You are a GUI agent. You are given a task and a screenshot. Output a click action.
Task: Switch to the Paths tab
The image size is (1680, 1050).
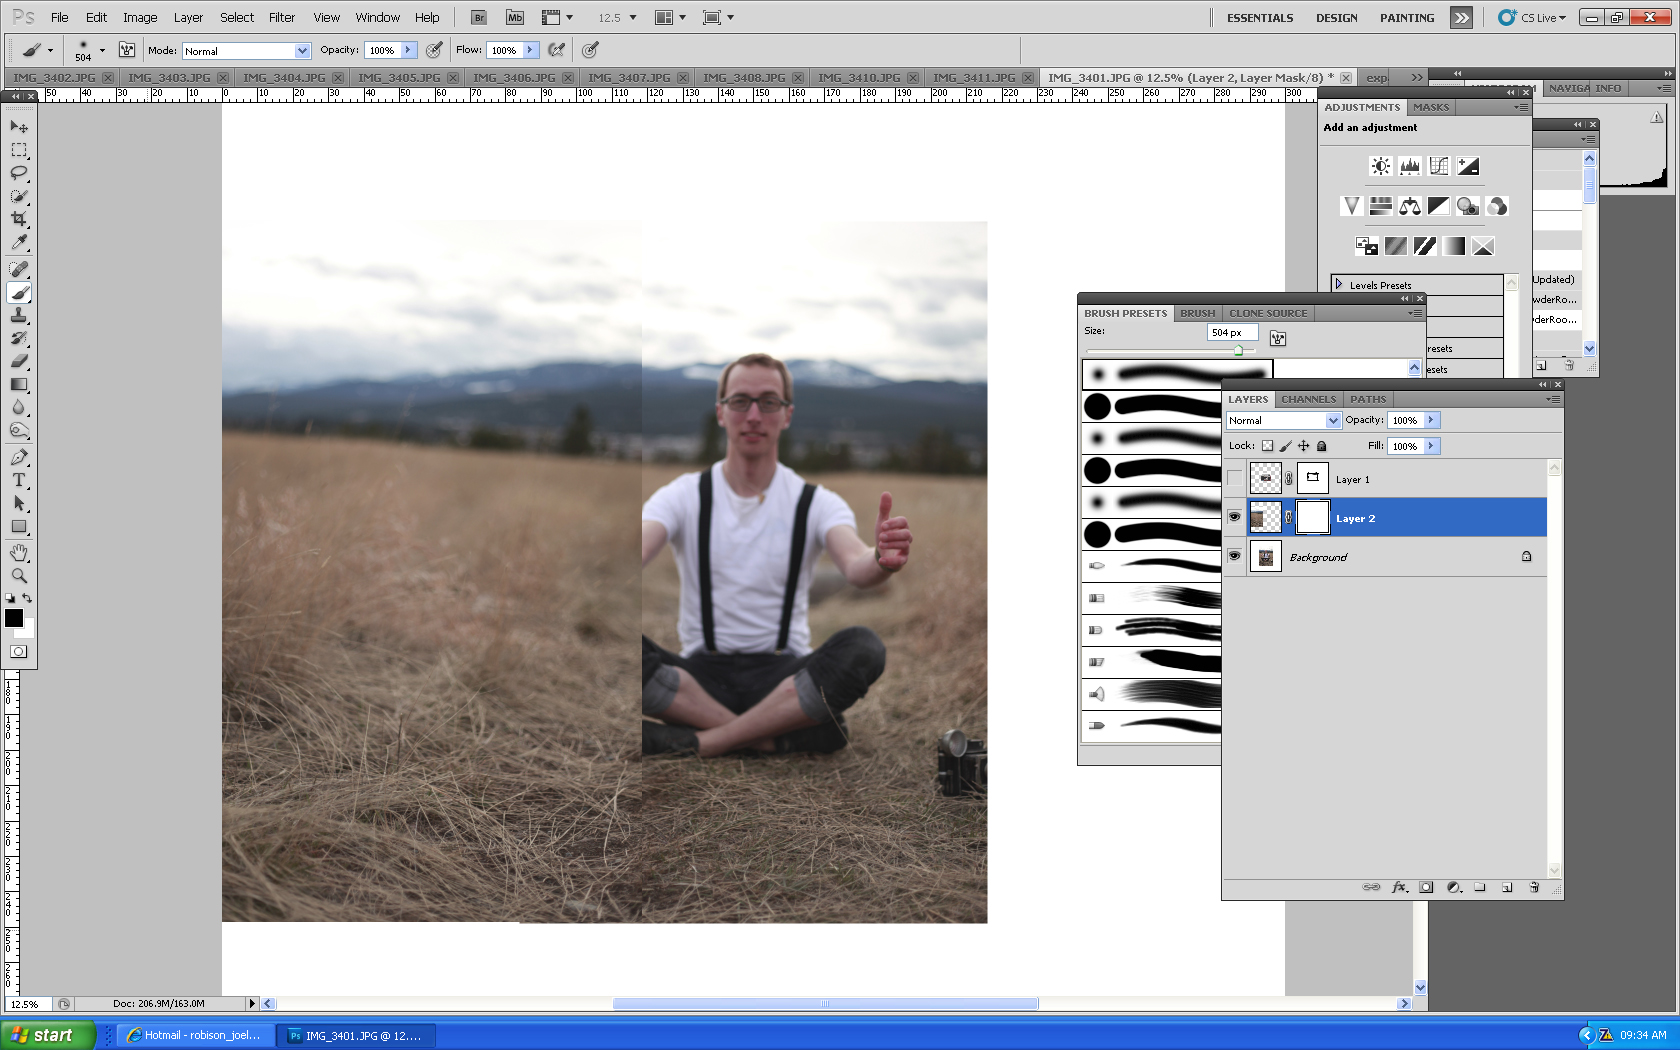pyautogui.click(x=1367, y=399)
